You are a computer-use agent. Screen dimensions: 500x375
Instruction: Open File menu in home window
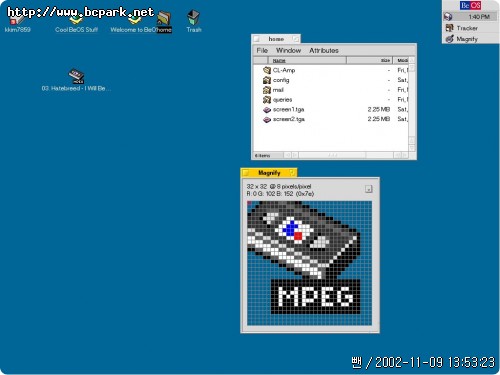coord(262,50)
